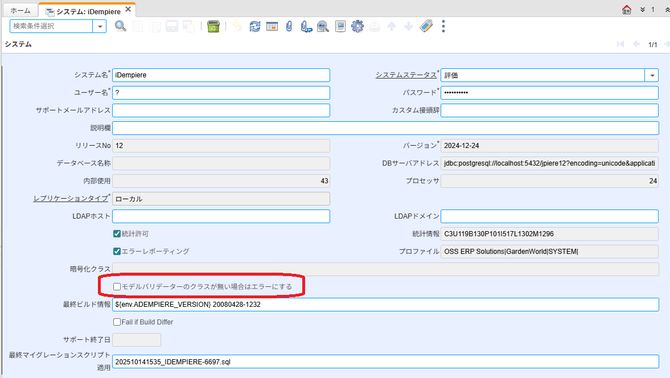Open the 検索条件選択 dropdown arrow
670x378 pixels.
point(100,26)
